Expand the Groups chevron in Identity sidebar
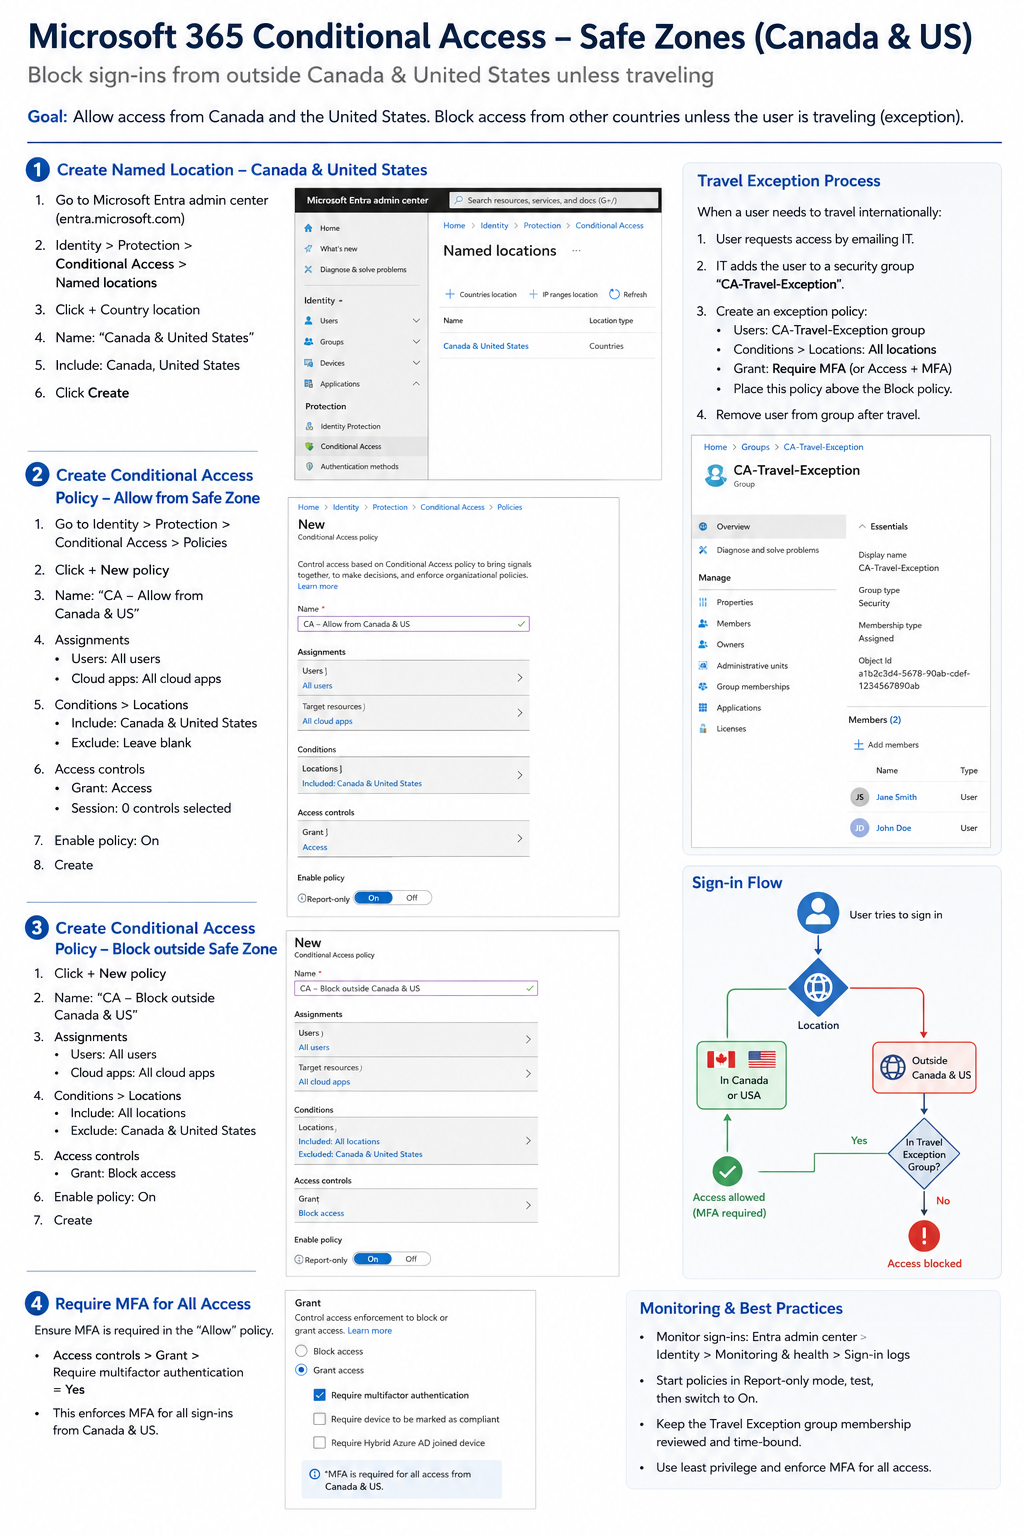Screen dimensions: 1024x1536 [416, 342]
